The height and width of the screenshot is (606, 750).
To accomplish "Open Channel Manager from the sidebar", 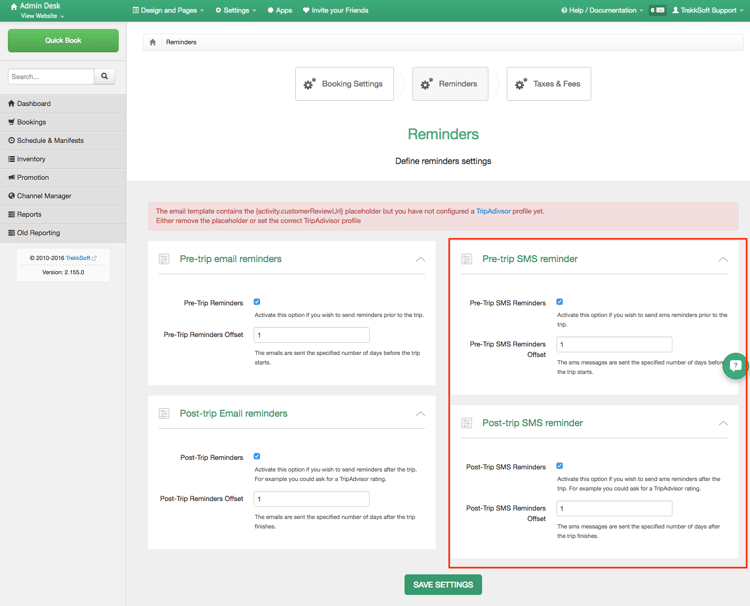I will [44, 196].
